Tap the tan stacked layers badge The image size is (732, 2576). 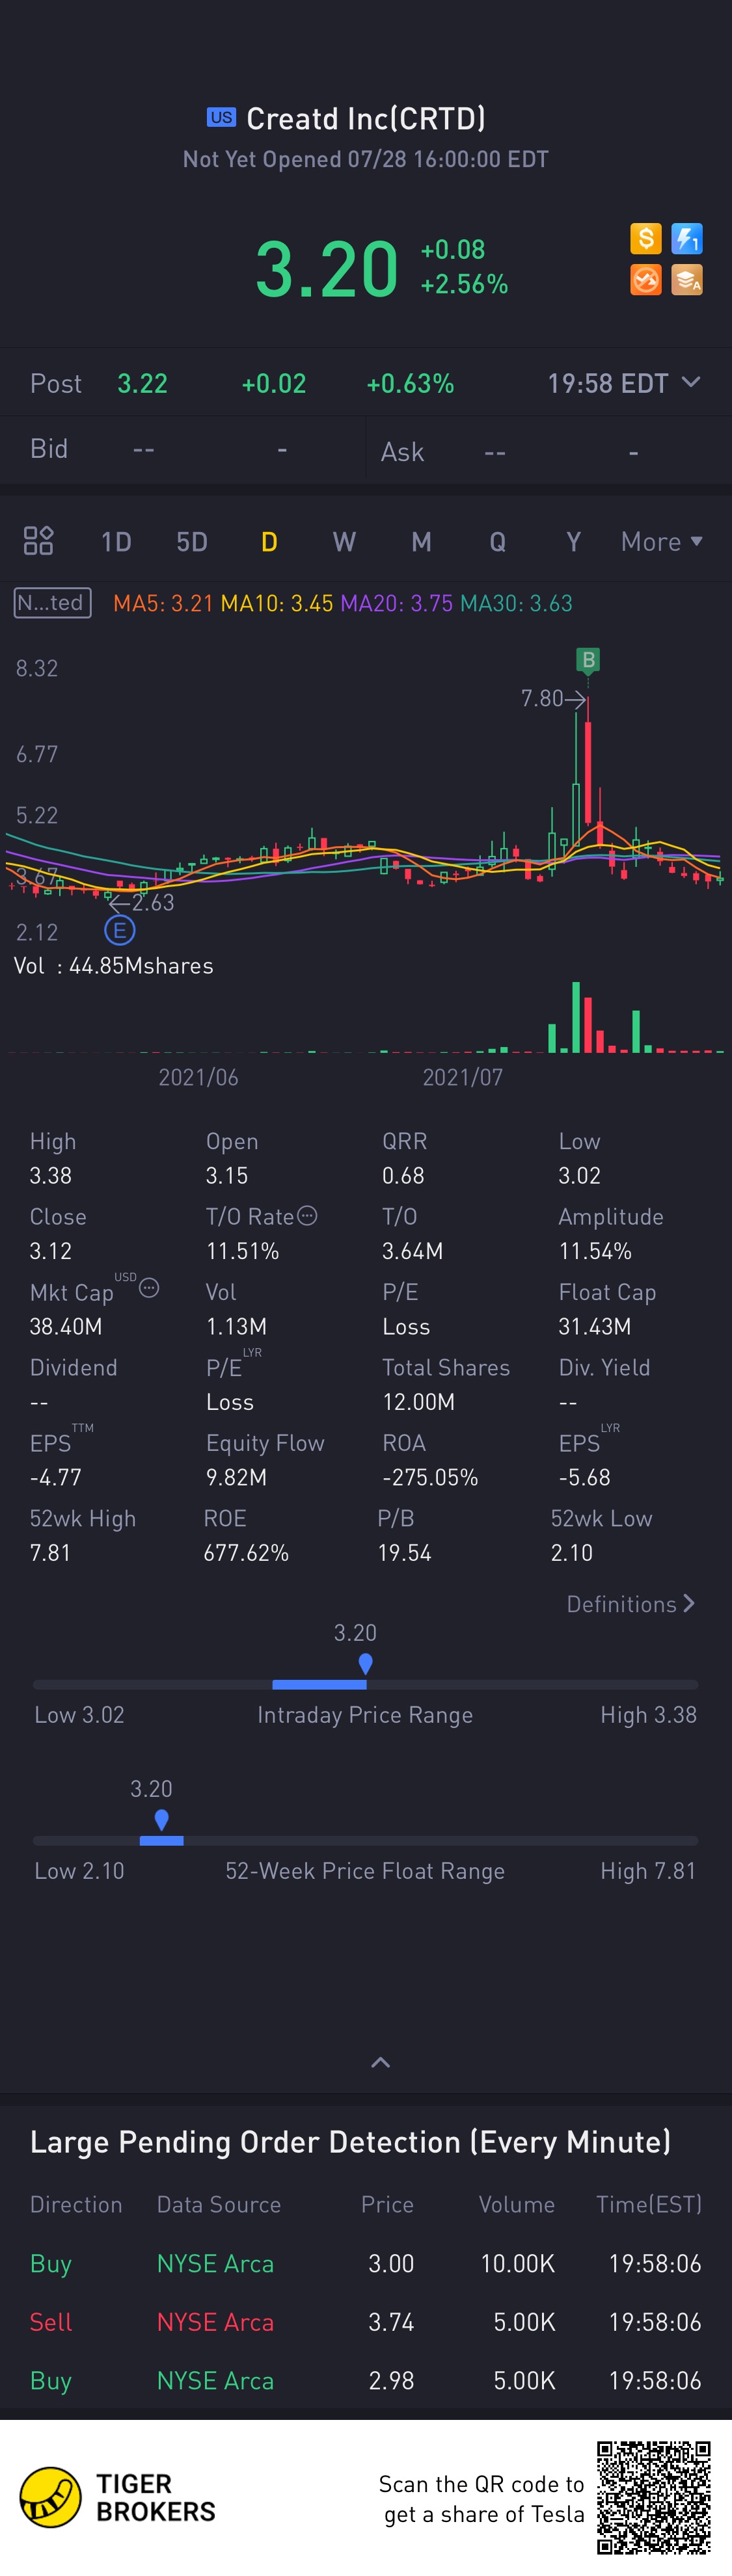click(x=687, y=280)
